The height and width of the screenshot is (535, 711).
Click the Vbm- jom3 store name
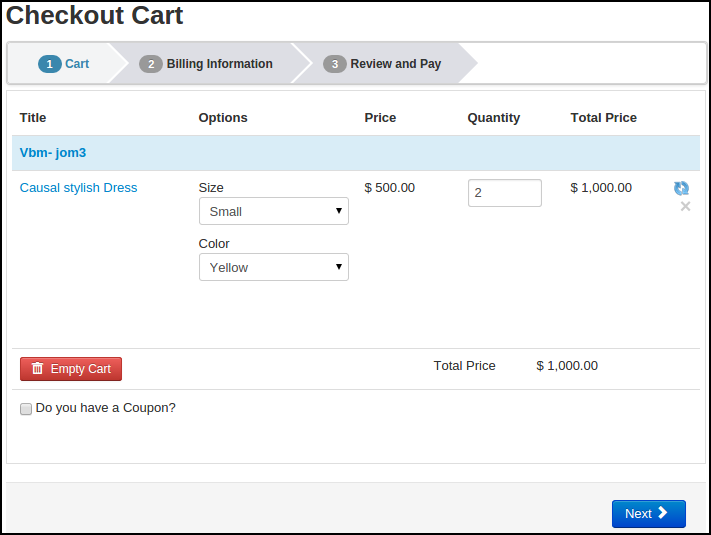[x=53, y=153]
